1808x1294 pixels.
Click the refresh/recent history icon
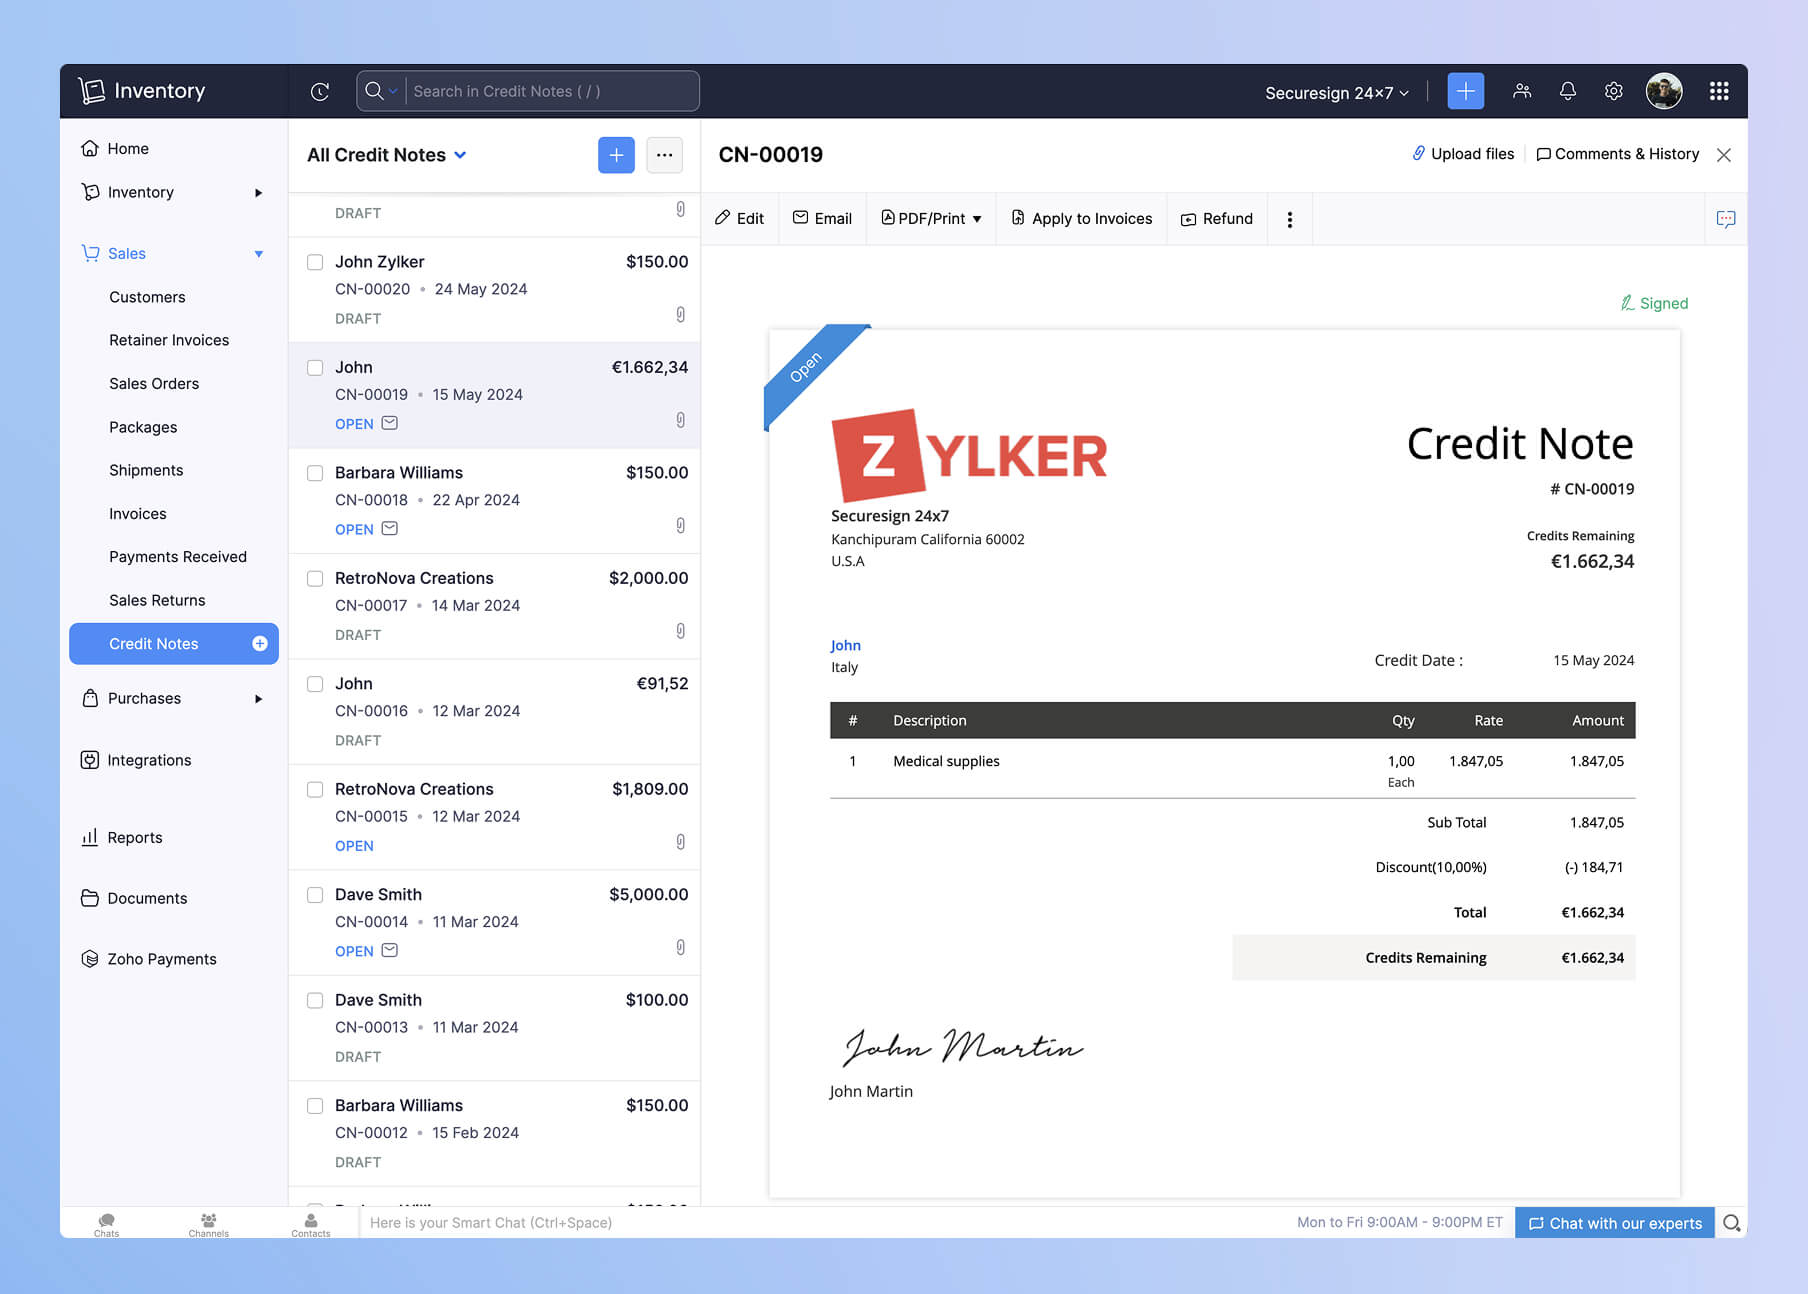pos(320,92)
